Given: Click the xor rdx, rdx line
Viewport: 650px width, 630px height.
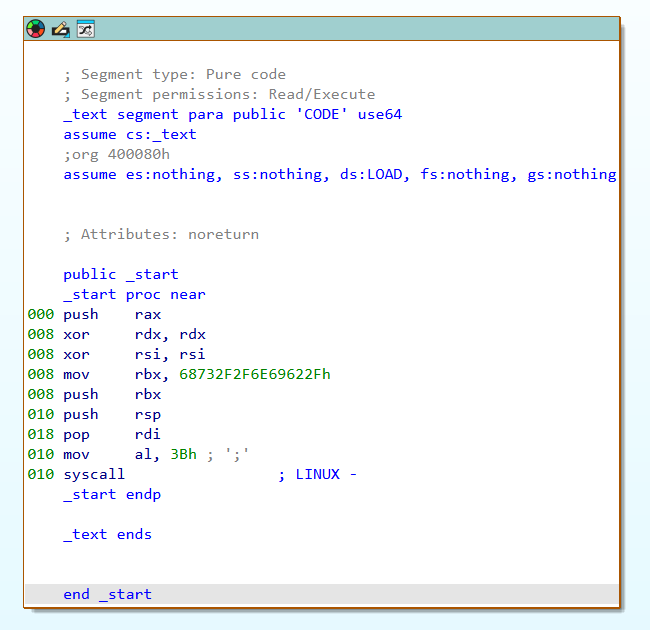Looking at the screenshot, I should coord(134,334).
